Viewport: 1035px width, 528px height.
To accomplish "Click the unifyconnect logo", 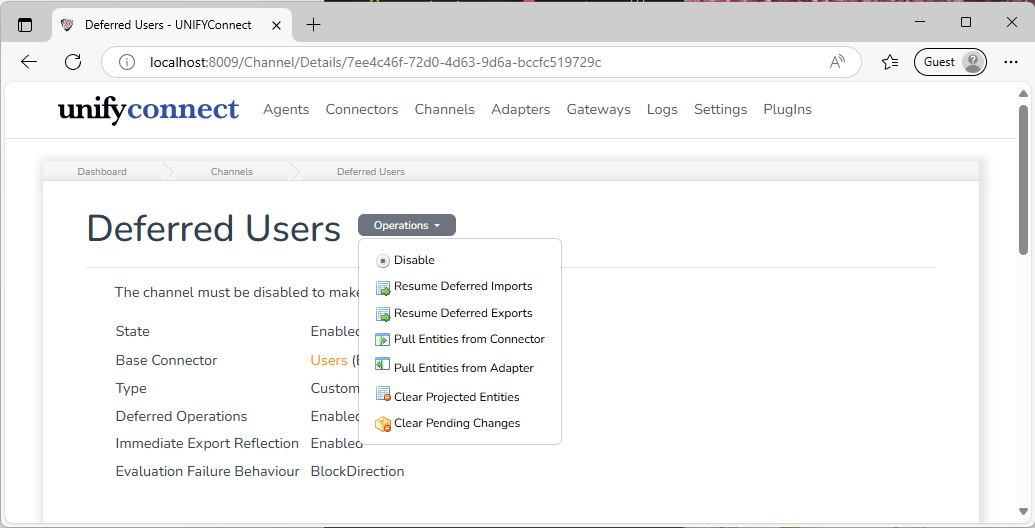I will pos(149,110).
